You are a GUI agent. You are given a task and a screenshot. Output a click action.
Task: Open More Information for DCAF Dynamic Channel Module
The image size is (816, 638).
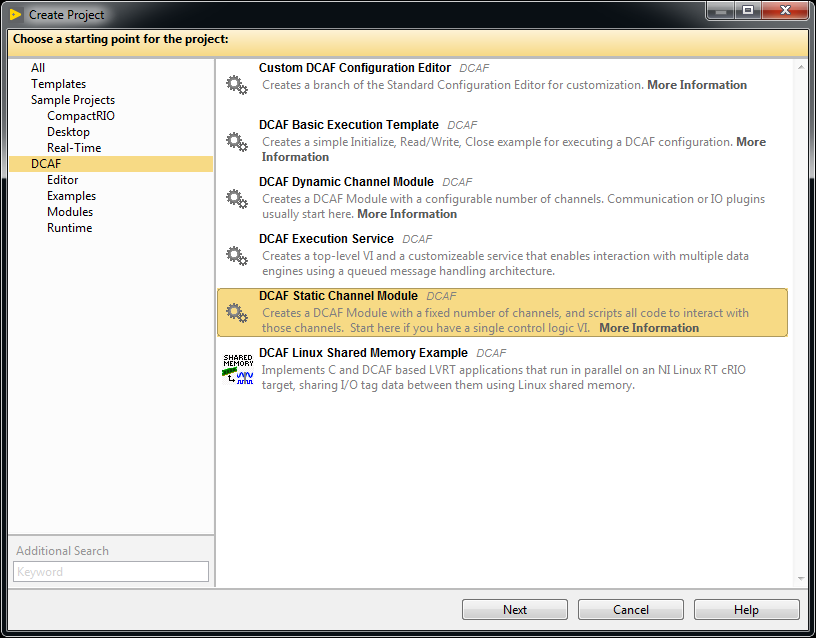[x=407, y=214]
